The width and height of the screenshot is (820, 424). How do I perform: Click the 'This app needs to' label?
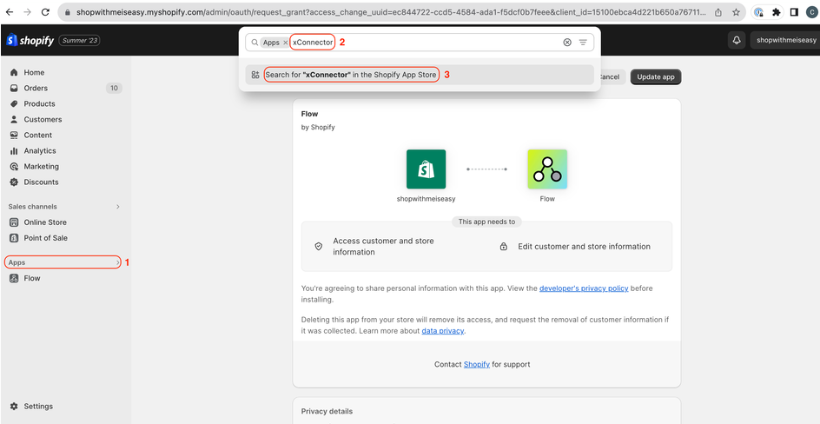click(x=487, y=222)
